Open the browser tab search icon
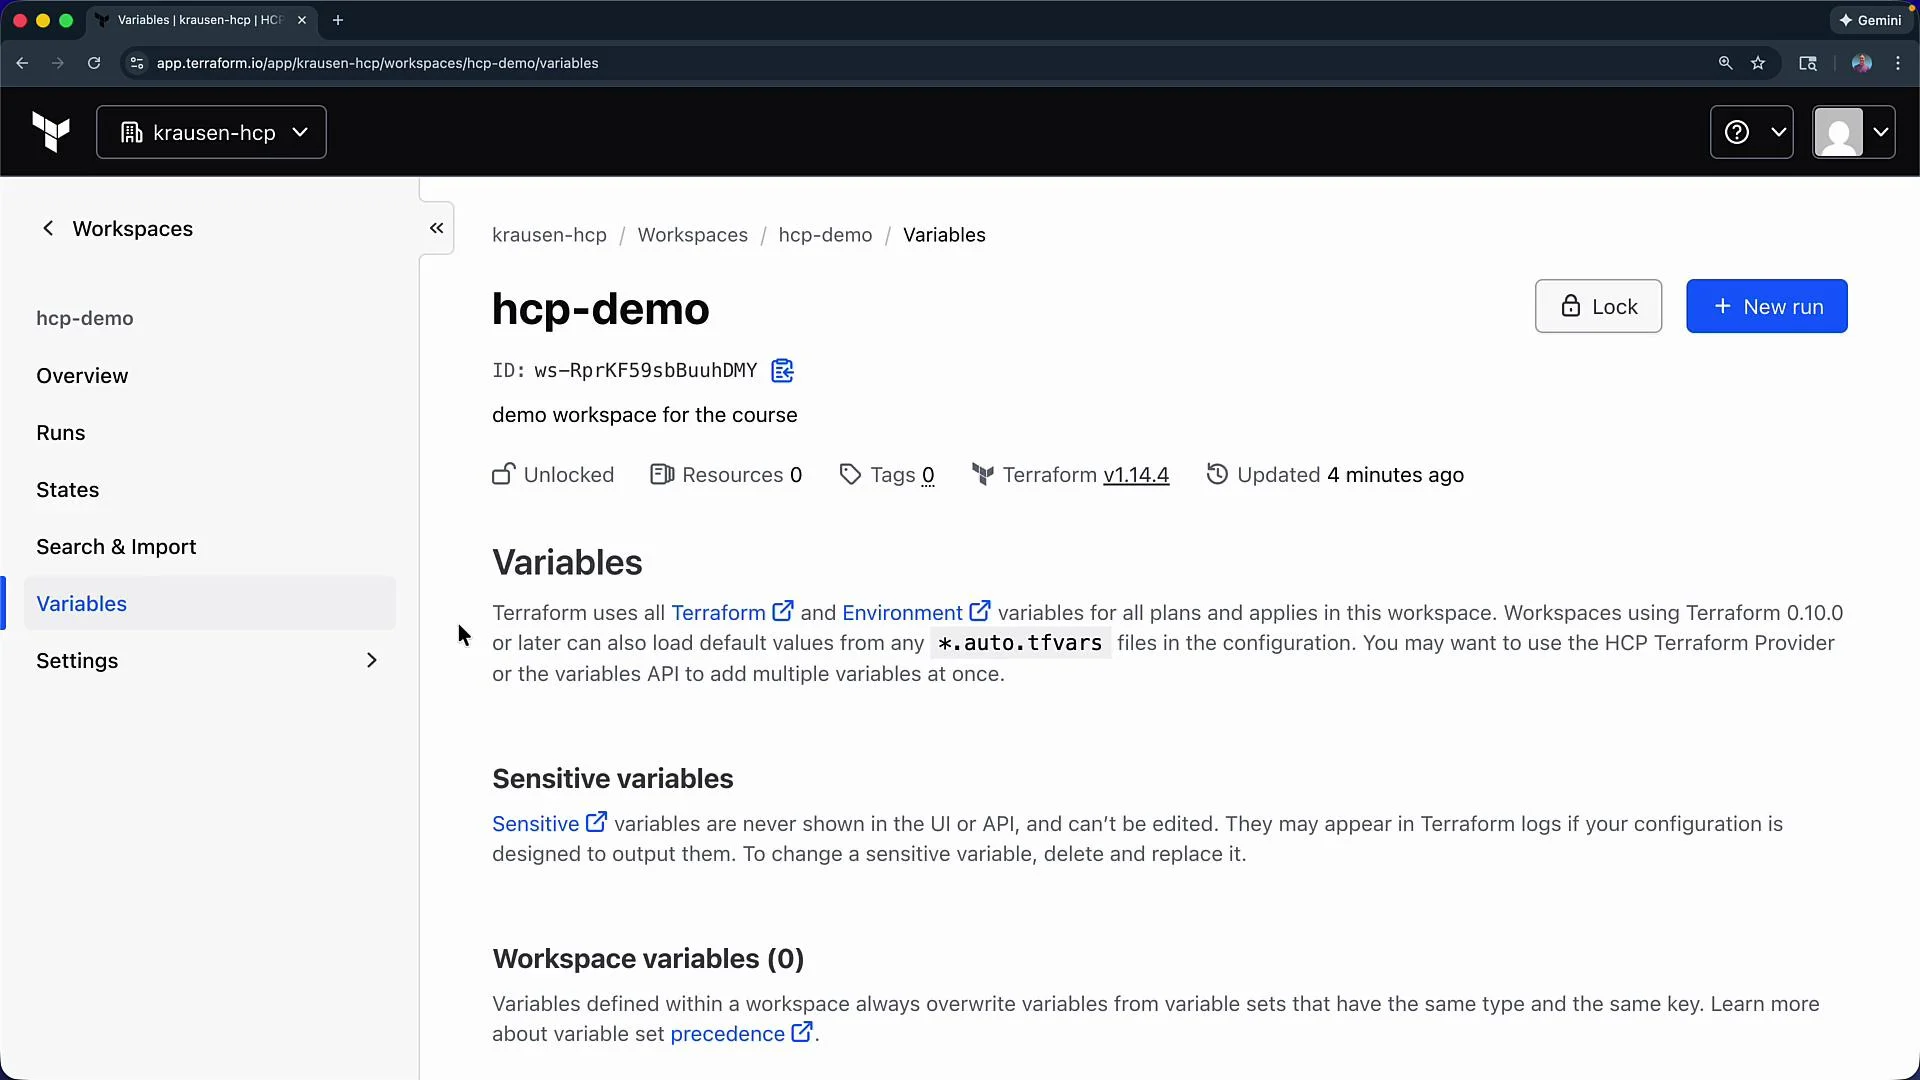 pyautogui.click(x=1808, y=63)
